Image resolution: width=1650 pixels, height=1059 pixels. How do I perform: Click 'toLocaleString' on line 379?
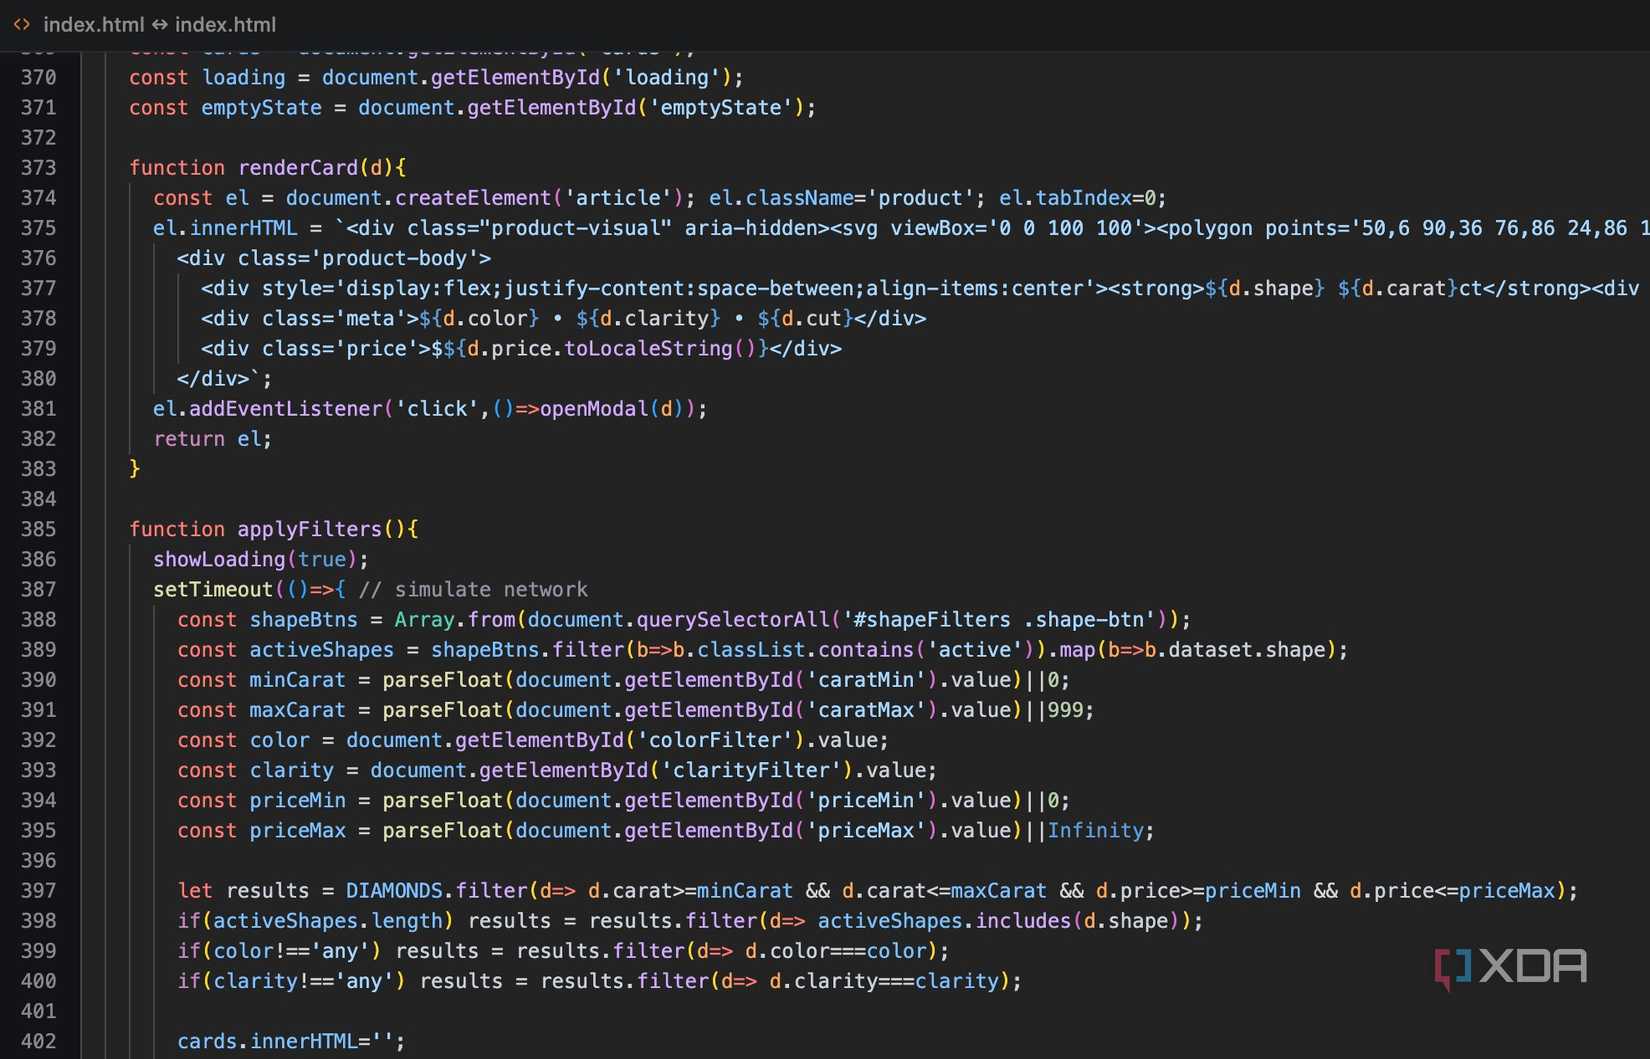(x=649, y=349)
